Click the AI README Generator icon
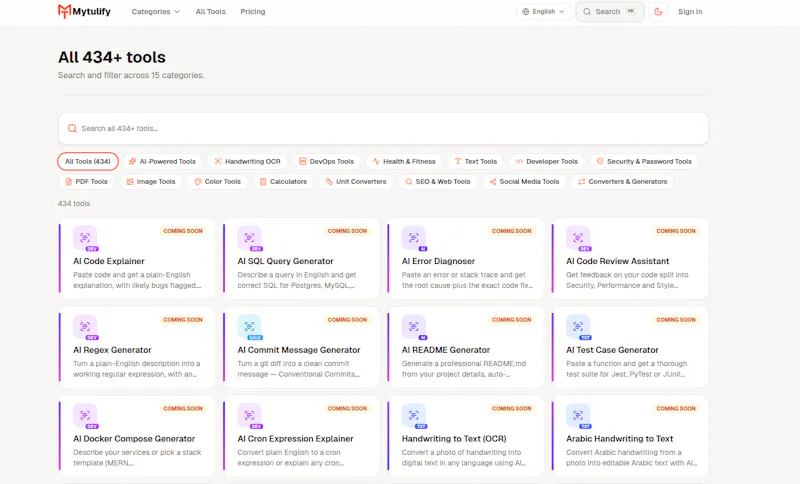This screenshot has height=484, width=800. point(414,327)
